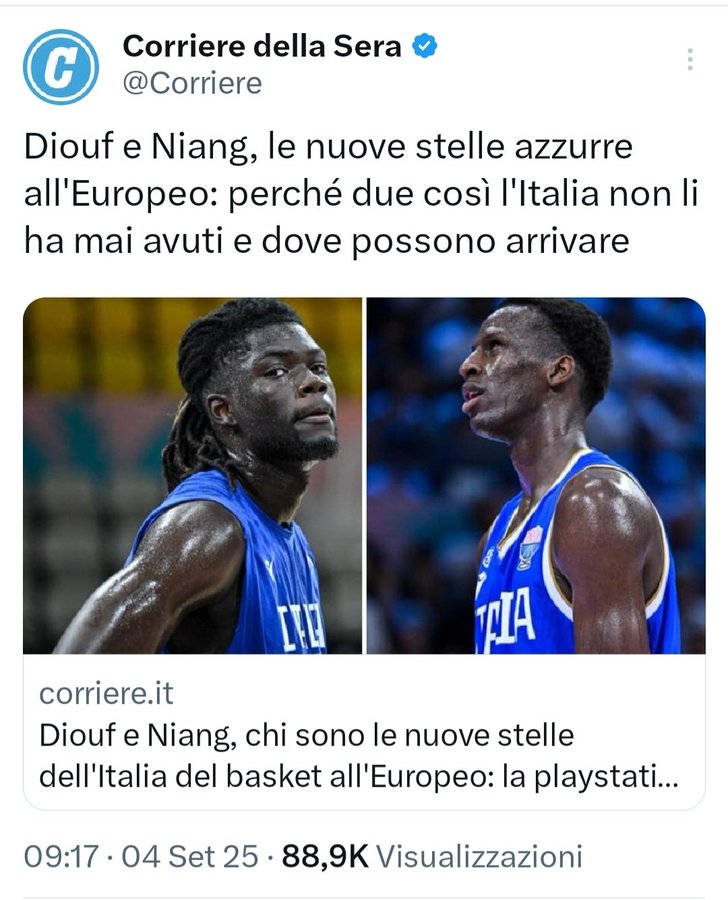Screen dimensions: 728x900
Task: Open the 88,9K Visualizzazioni view count
Action: pos(432,856)
